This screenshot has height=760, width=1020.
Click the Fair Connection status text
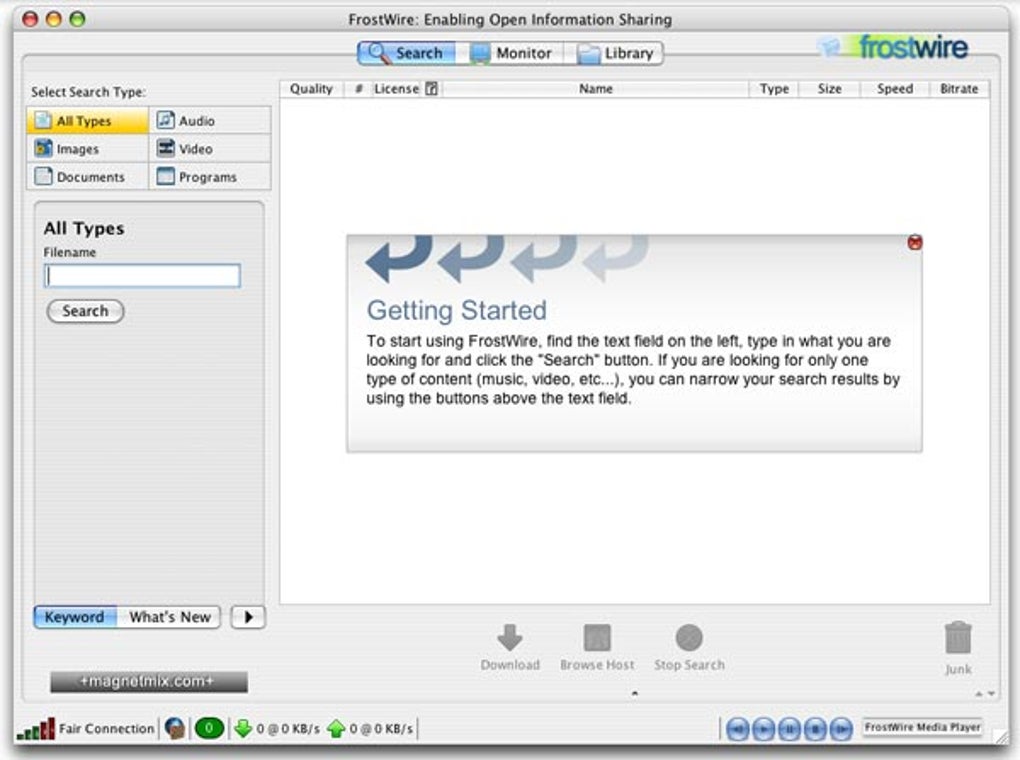tap(107, 729)
